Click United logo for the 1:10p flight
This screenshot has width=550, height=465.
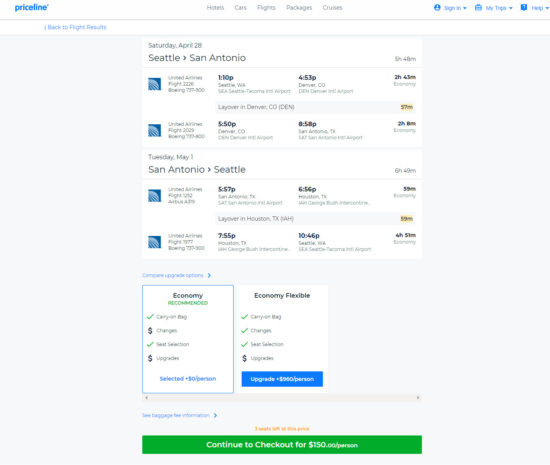point(154,84)
